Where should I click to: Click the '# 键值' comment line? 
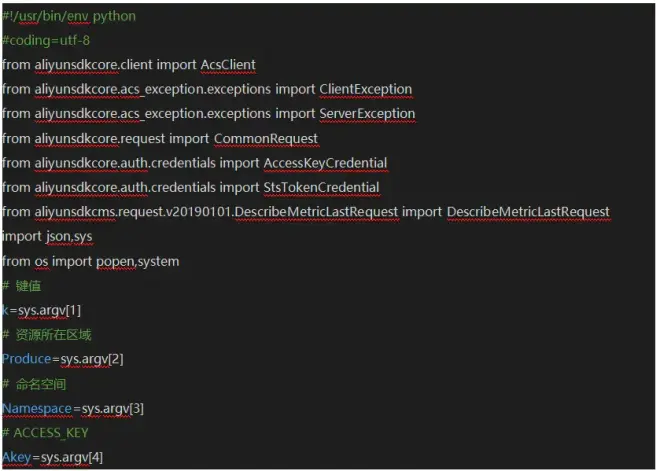coord(25,286)
